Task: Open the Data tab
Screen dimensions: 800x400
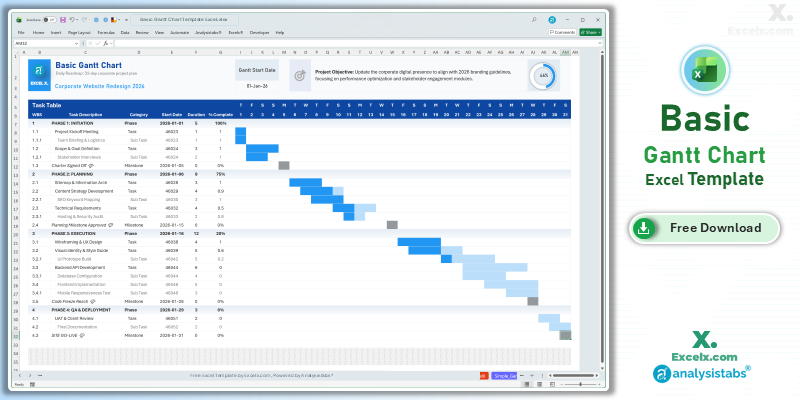Action: click(x=125, y=32)
